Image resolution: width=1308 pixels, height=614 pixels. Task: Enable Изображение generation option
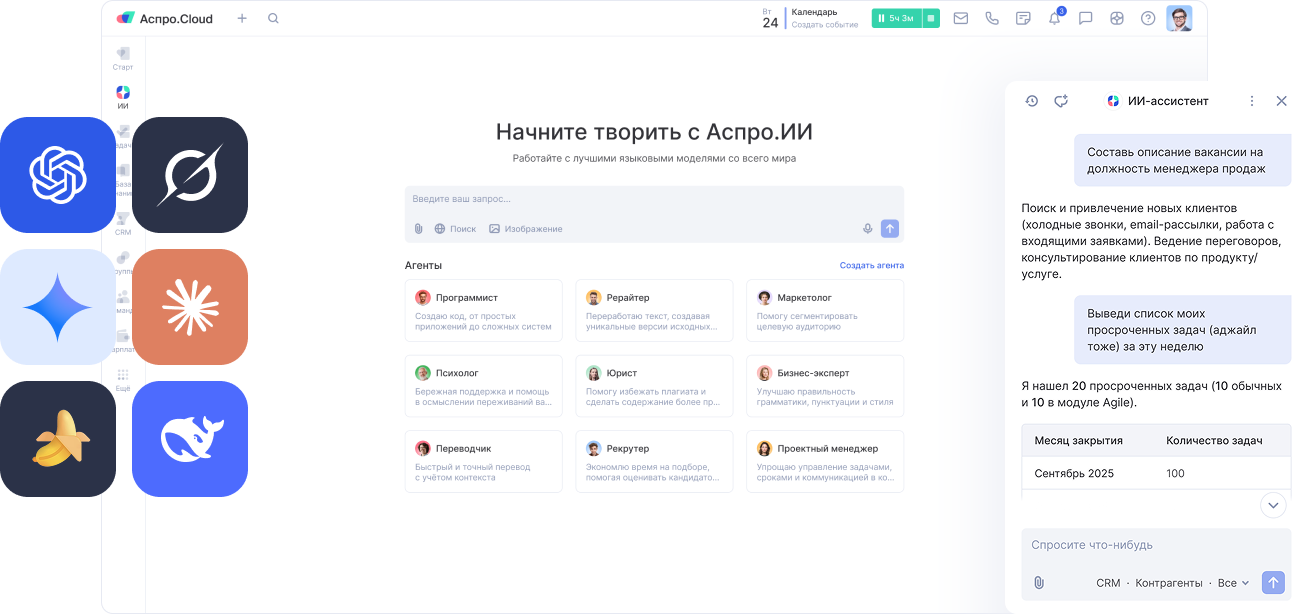[525, 229]
